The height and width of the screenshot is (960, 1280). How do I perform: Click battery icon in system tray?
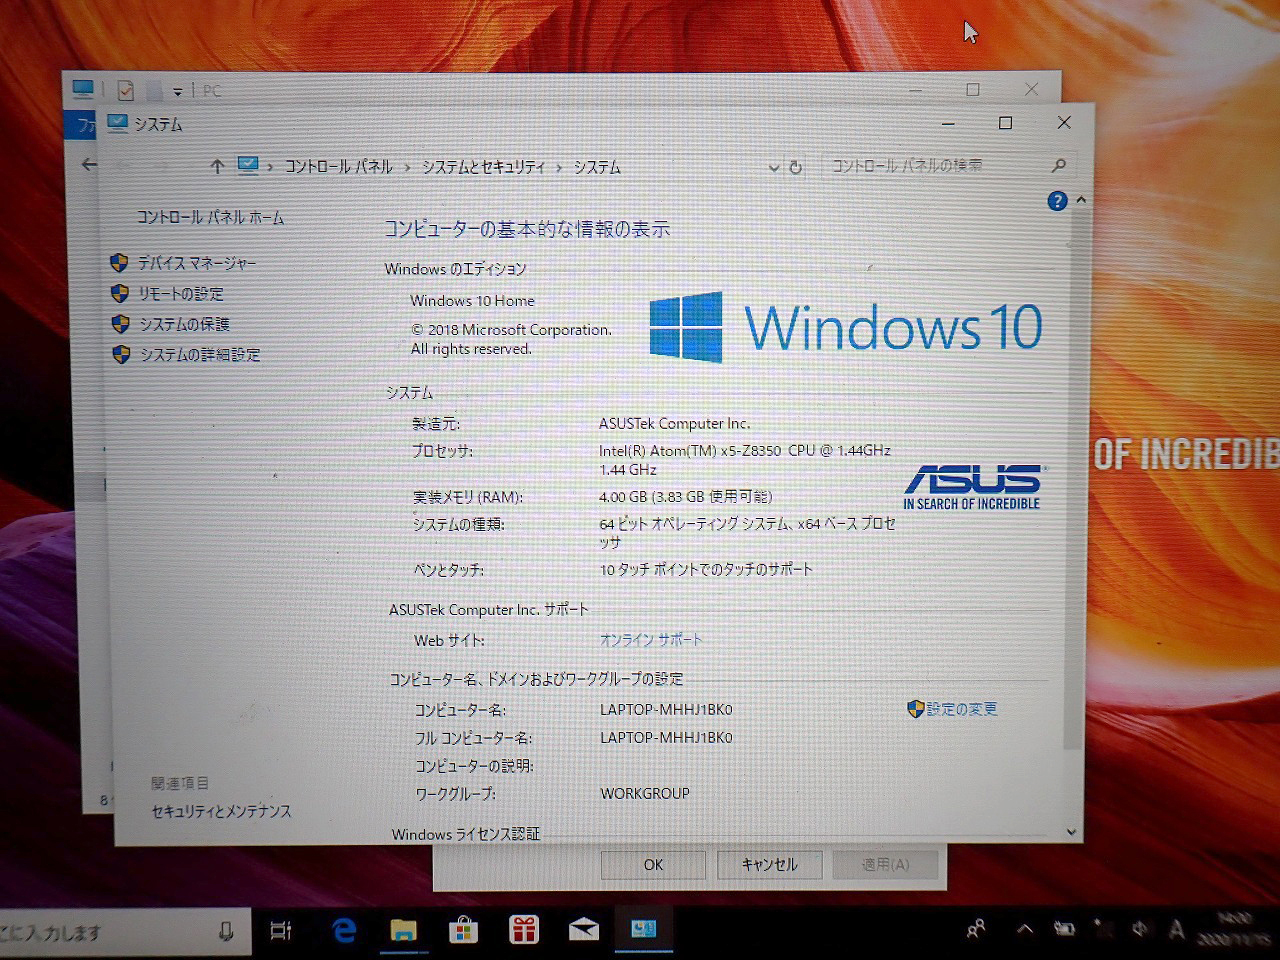[x=1064, y=929]
